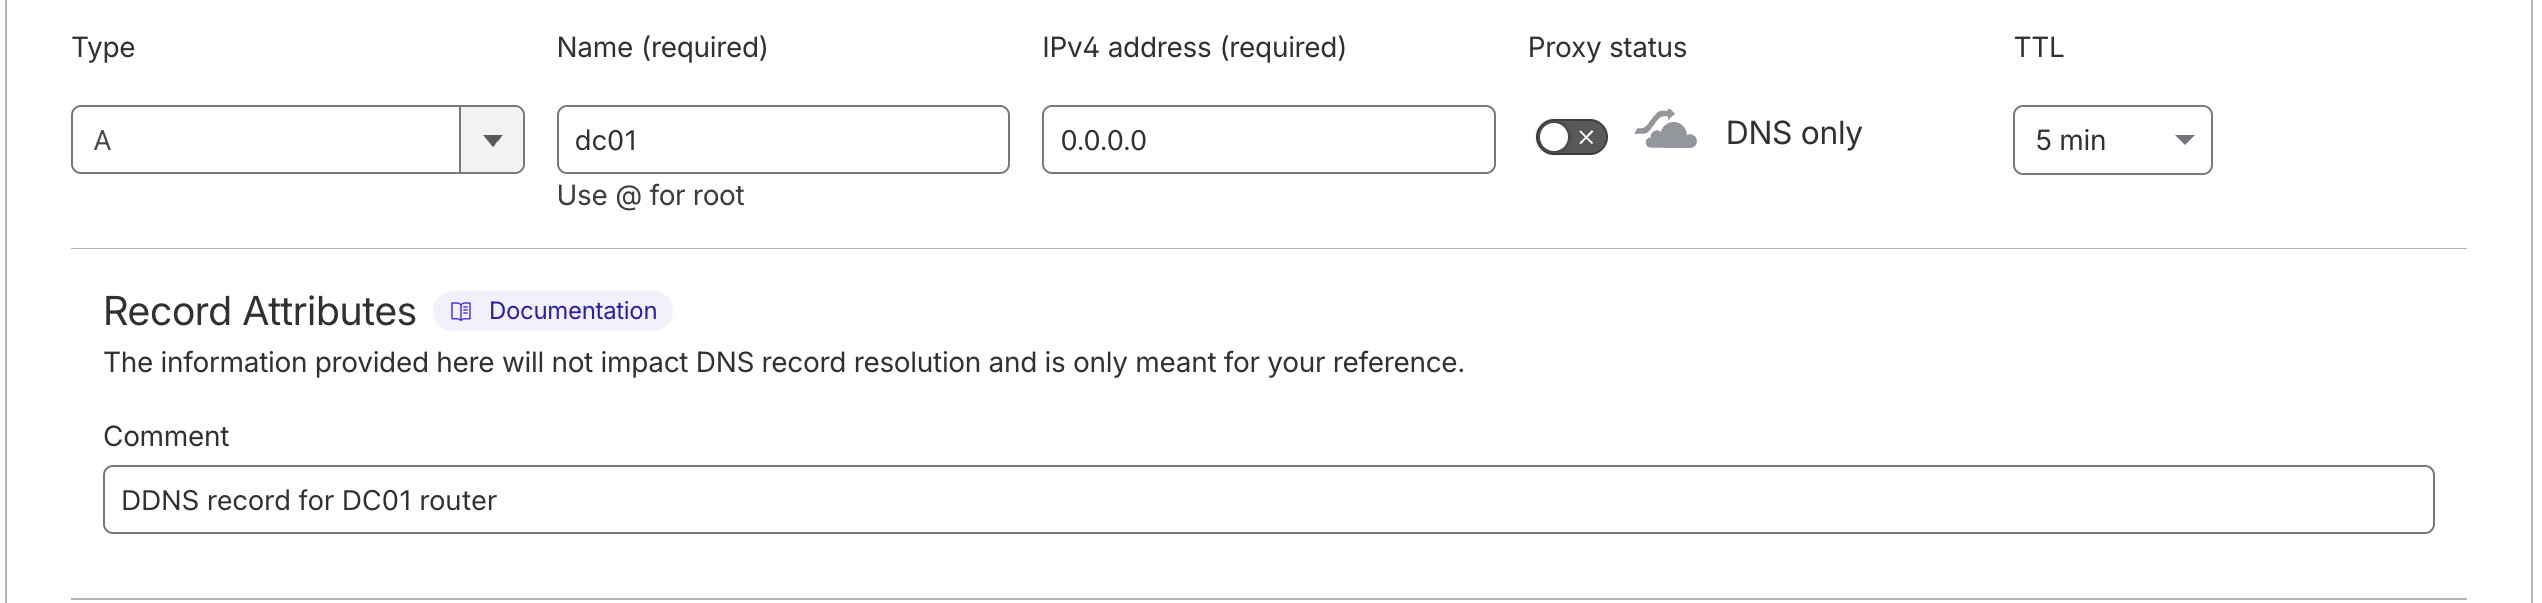Click the Documentation badge
The height and width of the screenshot is (603, 2542).
(x=553, y=310)
